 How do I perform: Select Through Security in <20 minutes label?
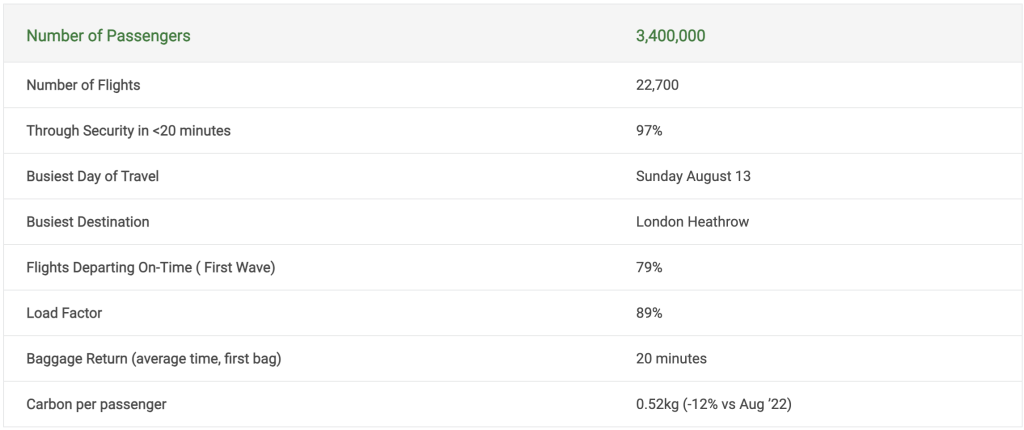point(129,131)
